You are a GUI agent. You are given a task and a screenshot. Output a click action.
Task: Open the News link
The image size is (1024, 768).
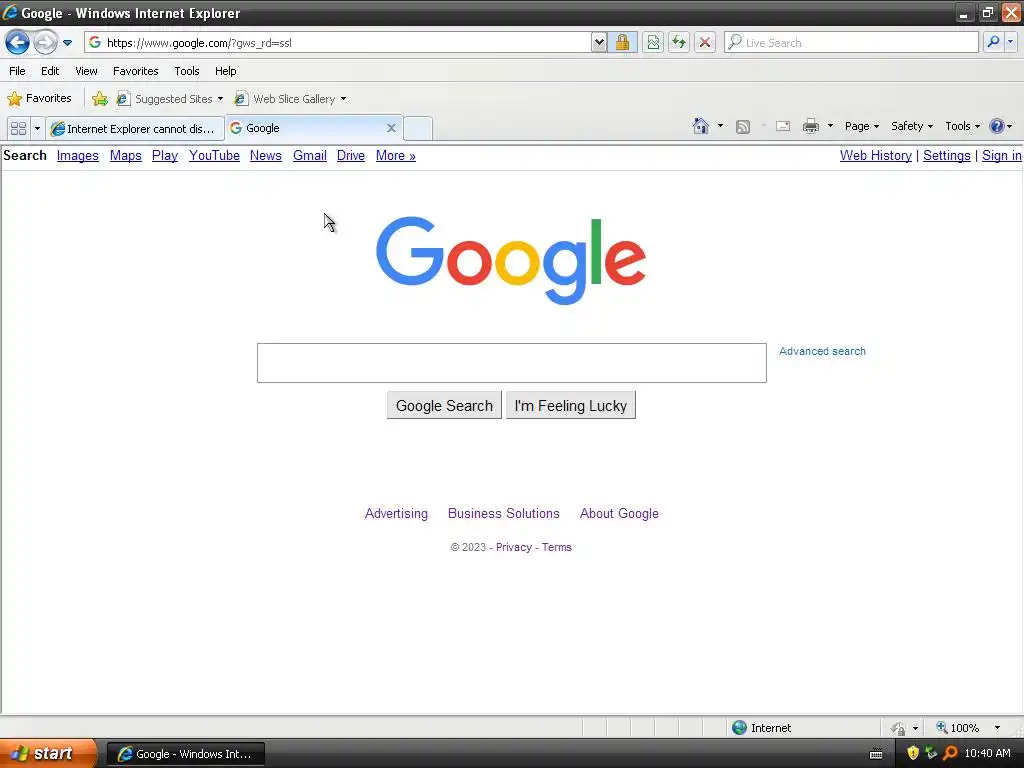pyautogui.click(x=266, y=155)
